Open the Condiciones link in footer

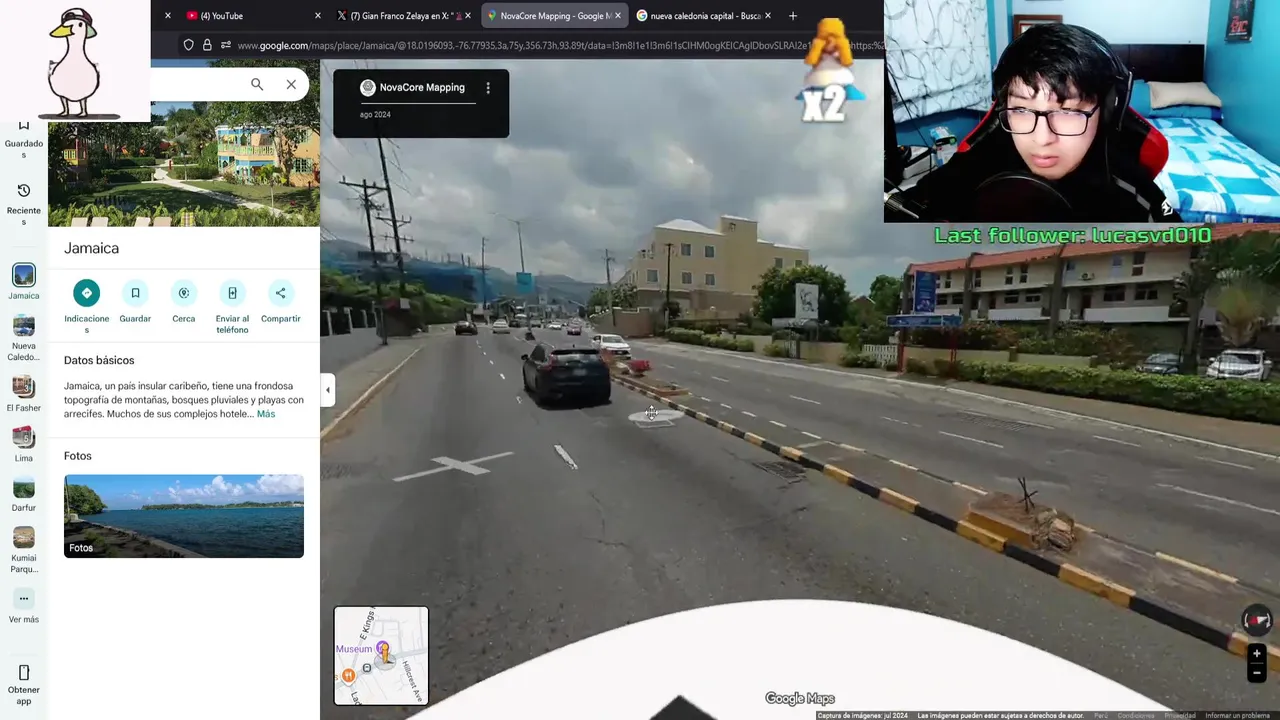tap(1136, 715)
